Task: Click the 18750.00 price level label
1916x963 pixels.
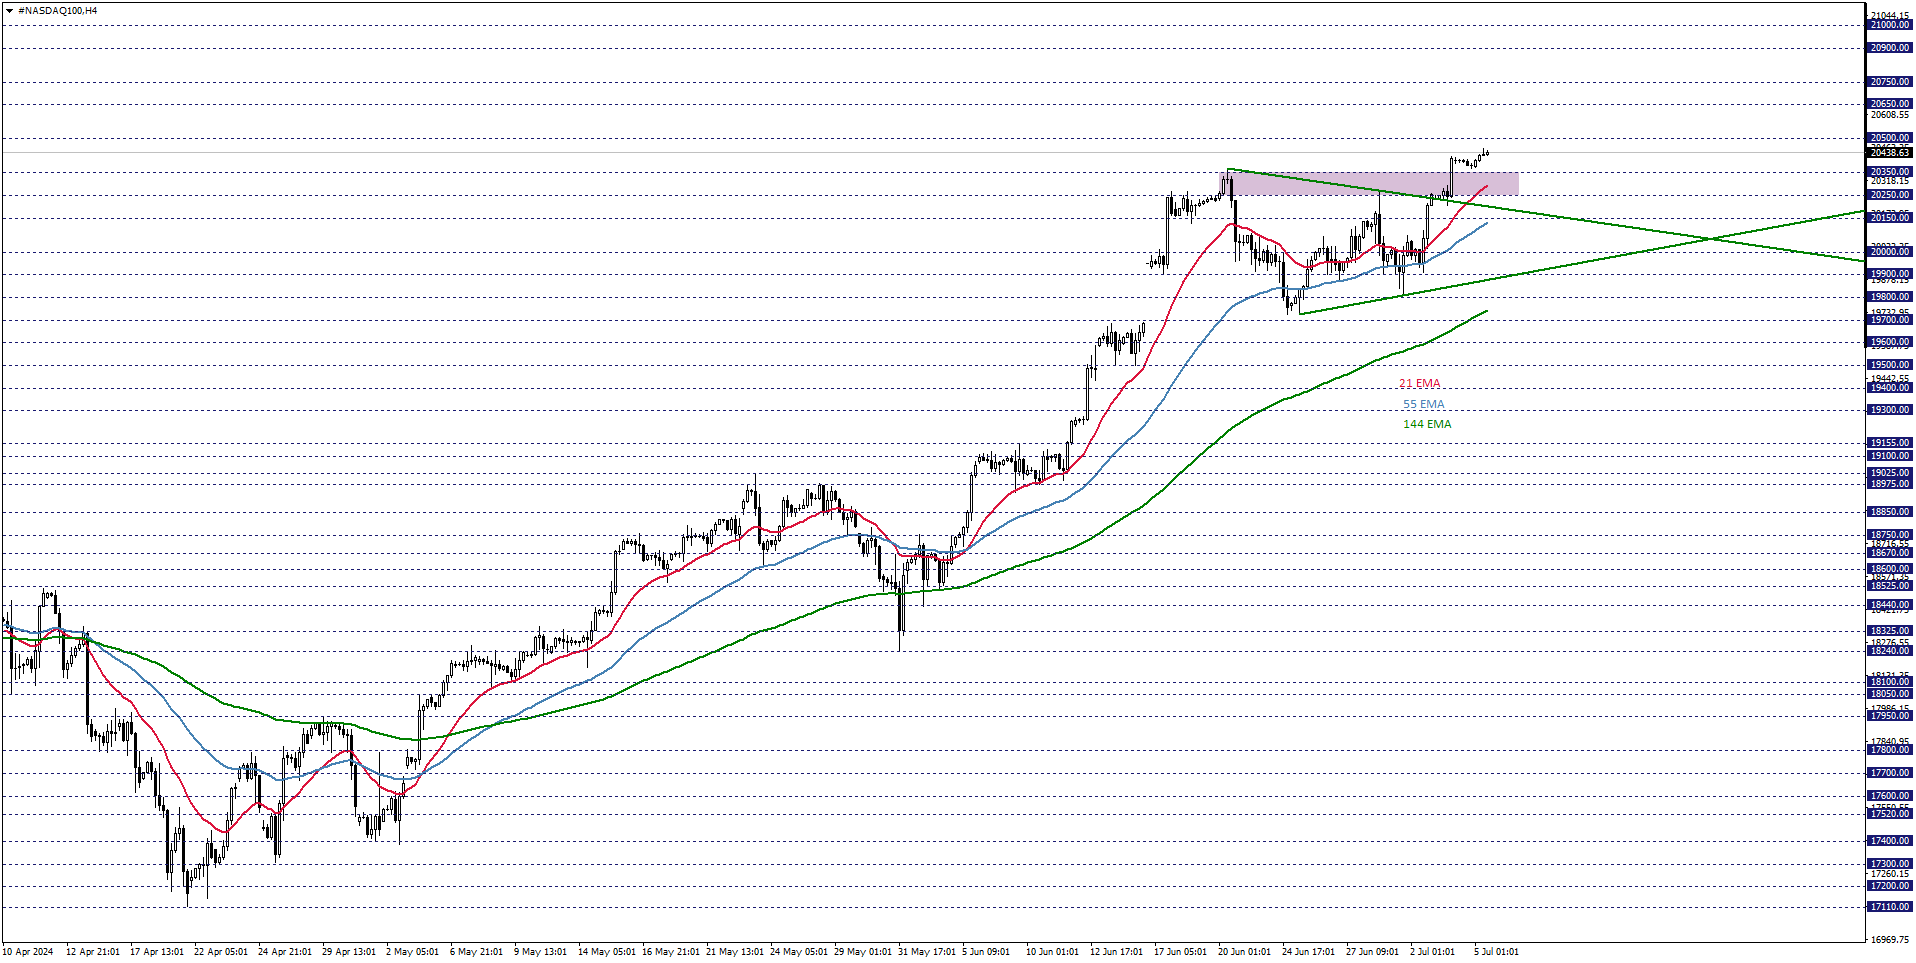Action: coord(1890,535)
